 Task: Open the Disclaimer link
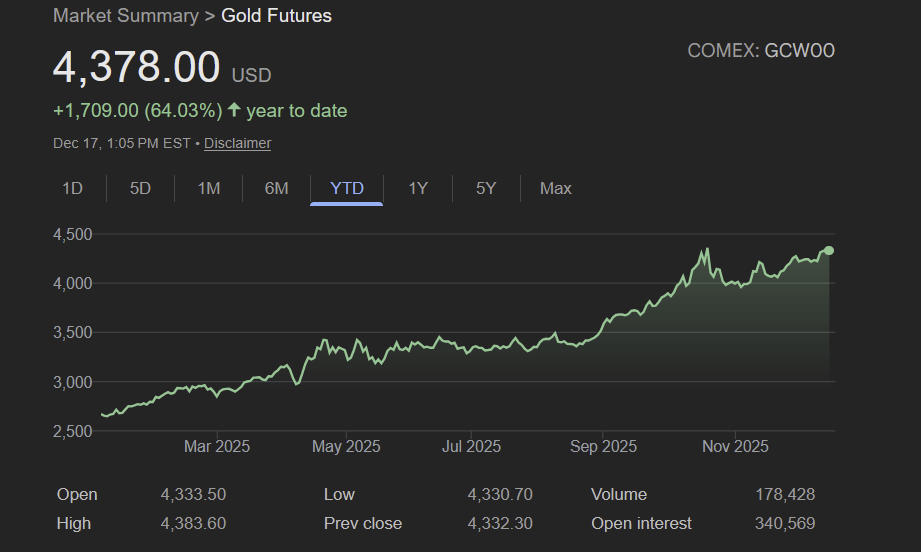point(237,143)
